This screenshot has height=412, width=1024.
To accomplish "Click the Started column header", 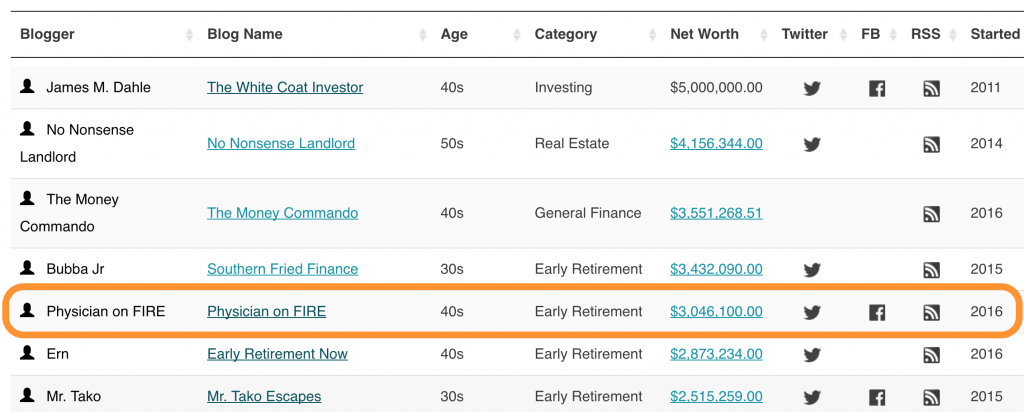I will pyautogui.click(x=994, y=34).
